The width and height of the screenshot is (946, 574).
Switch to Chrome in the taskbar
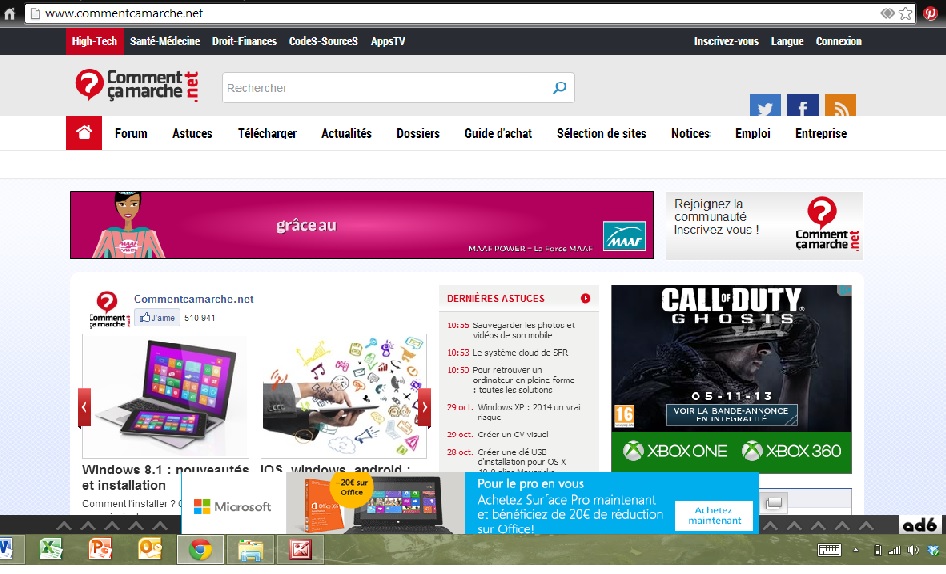click(200, 550)
